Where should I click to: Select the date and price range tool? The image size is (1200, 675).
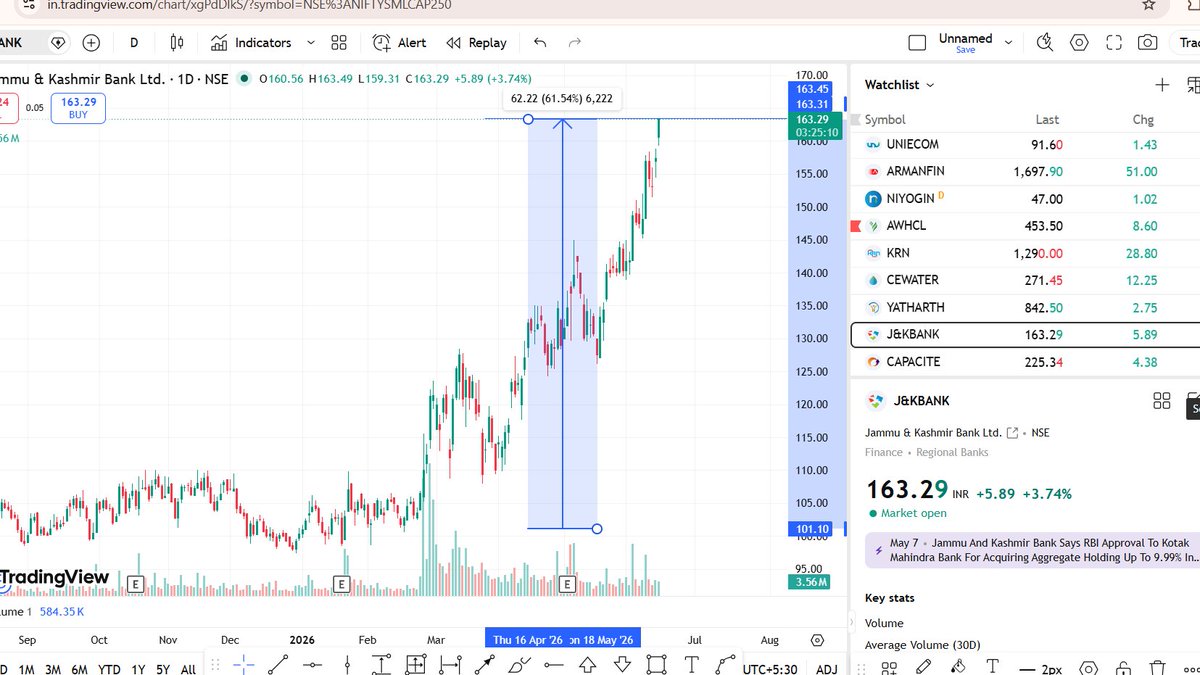pos(415,665)
